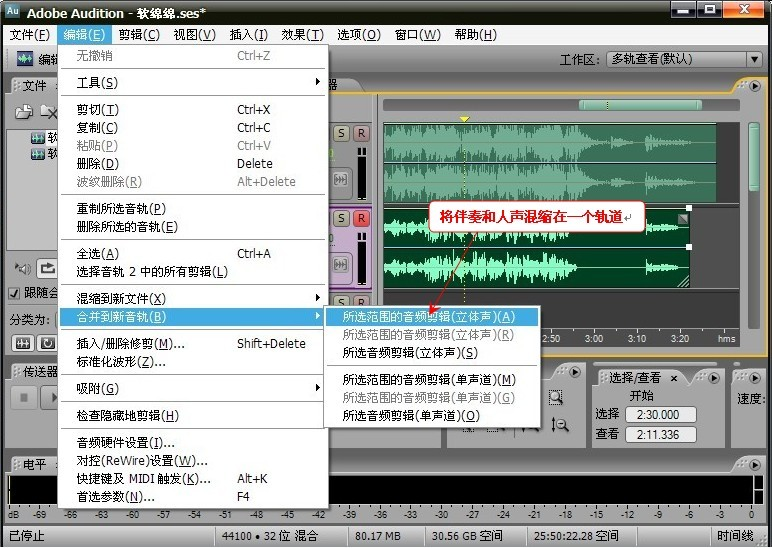
Task: Click the highlighted 合并到新音轨(B) menu entry
Action: coord(193,317)
